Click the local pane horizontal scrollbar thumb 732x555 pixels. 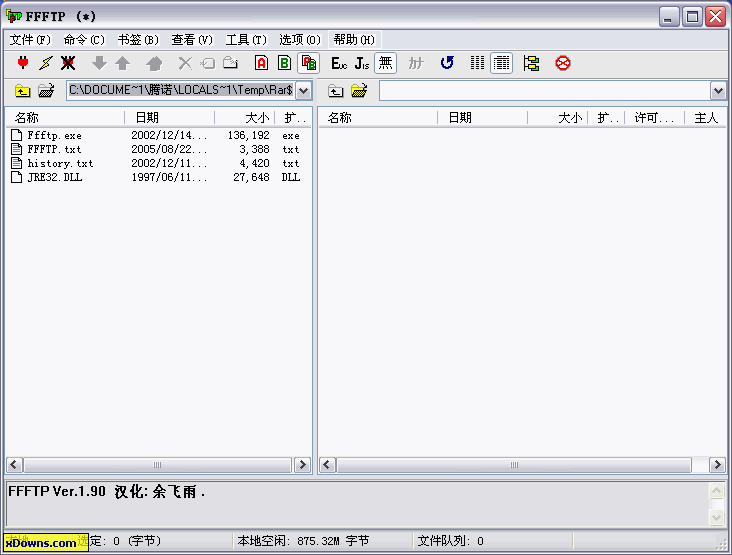click(157, 465)
